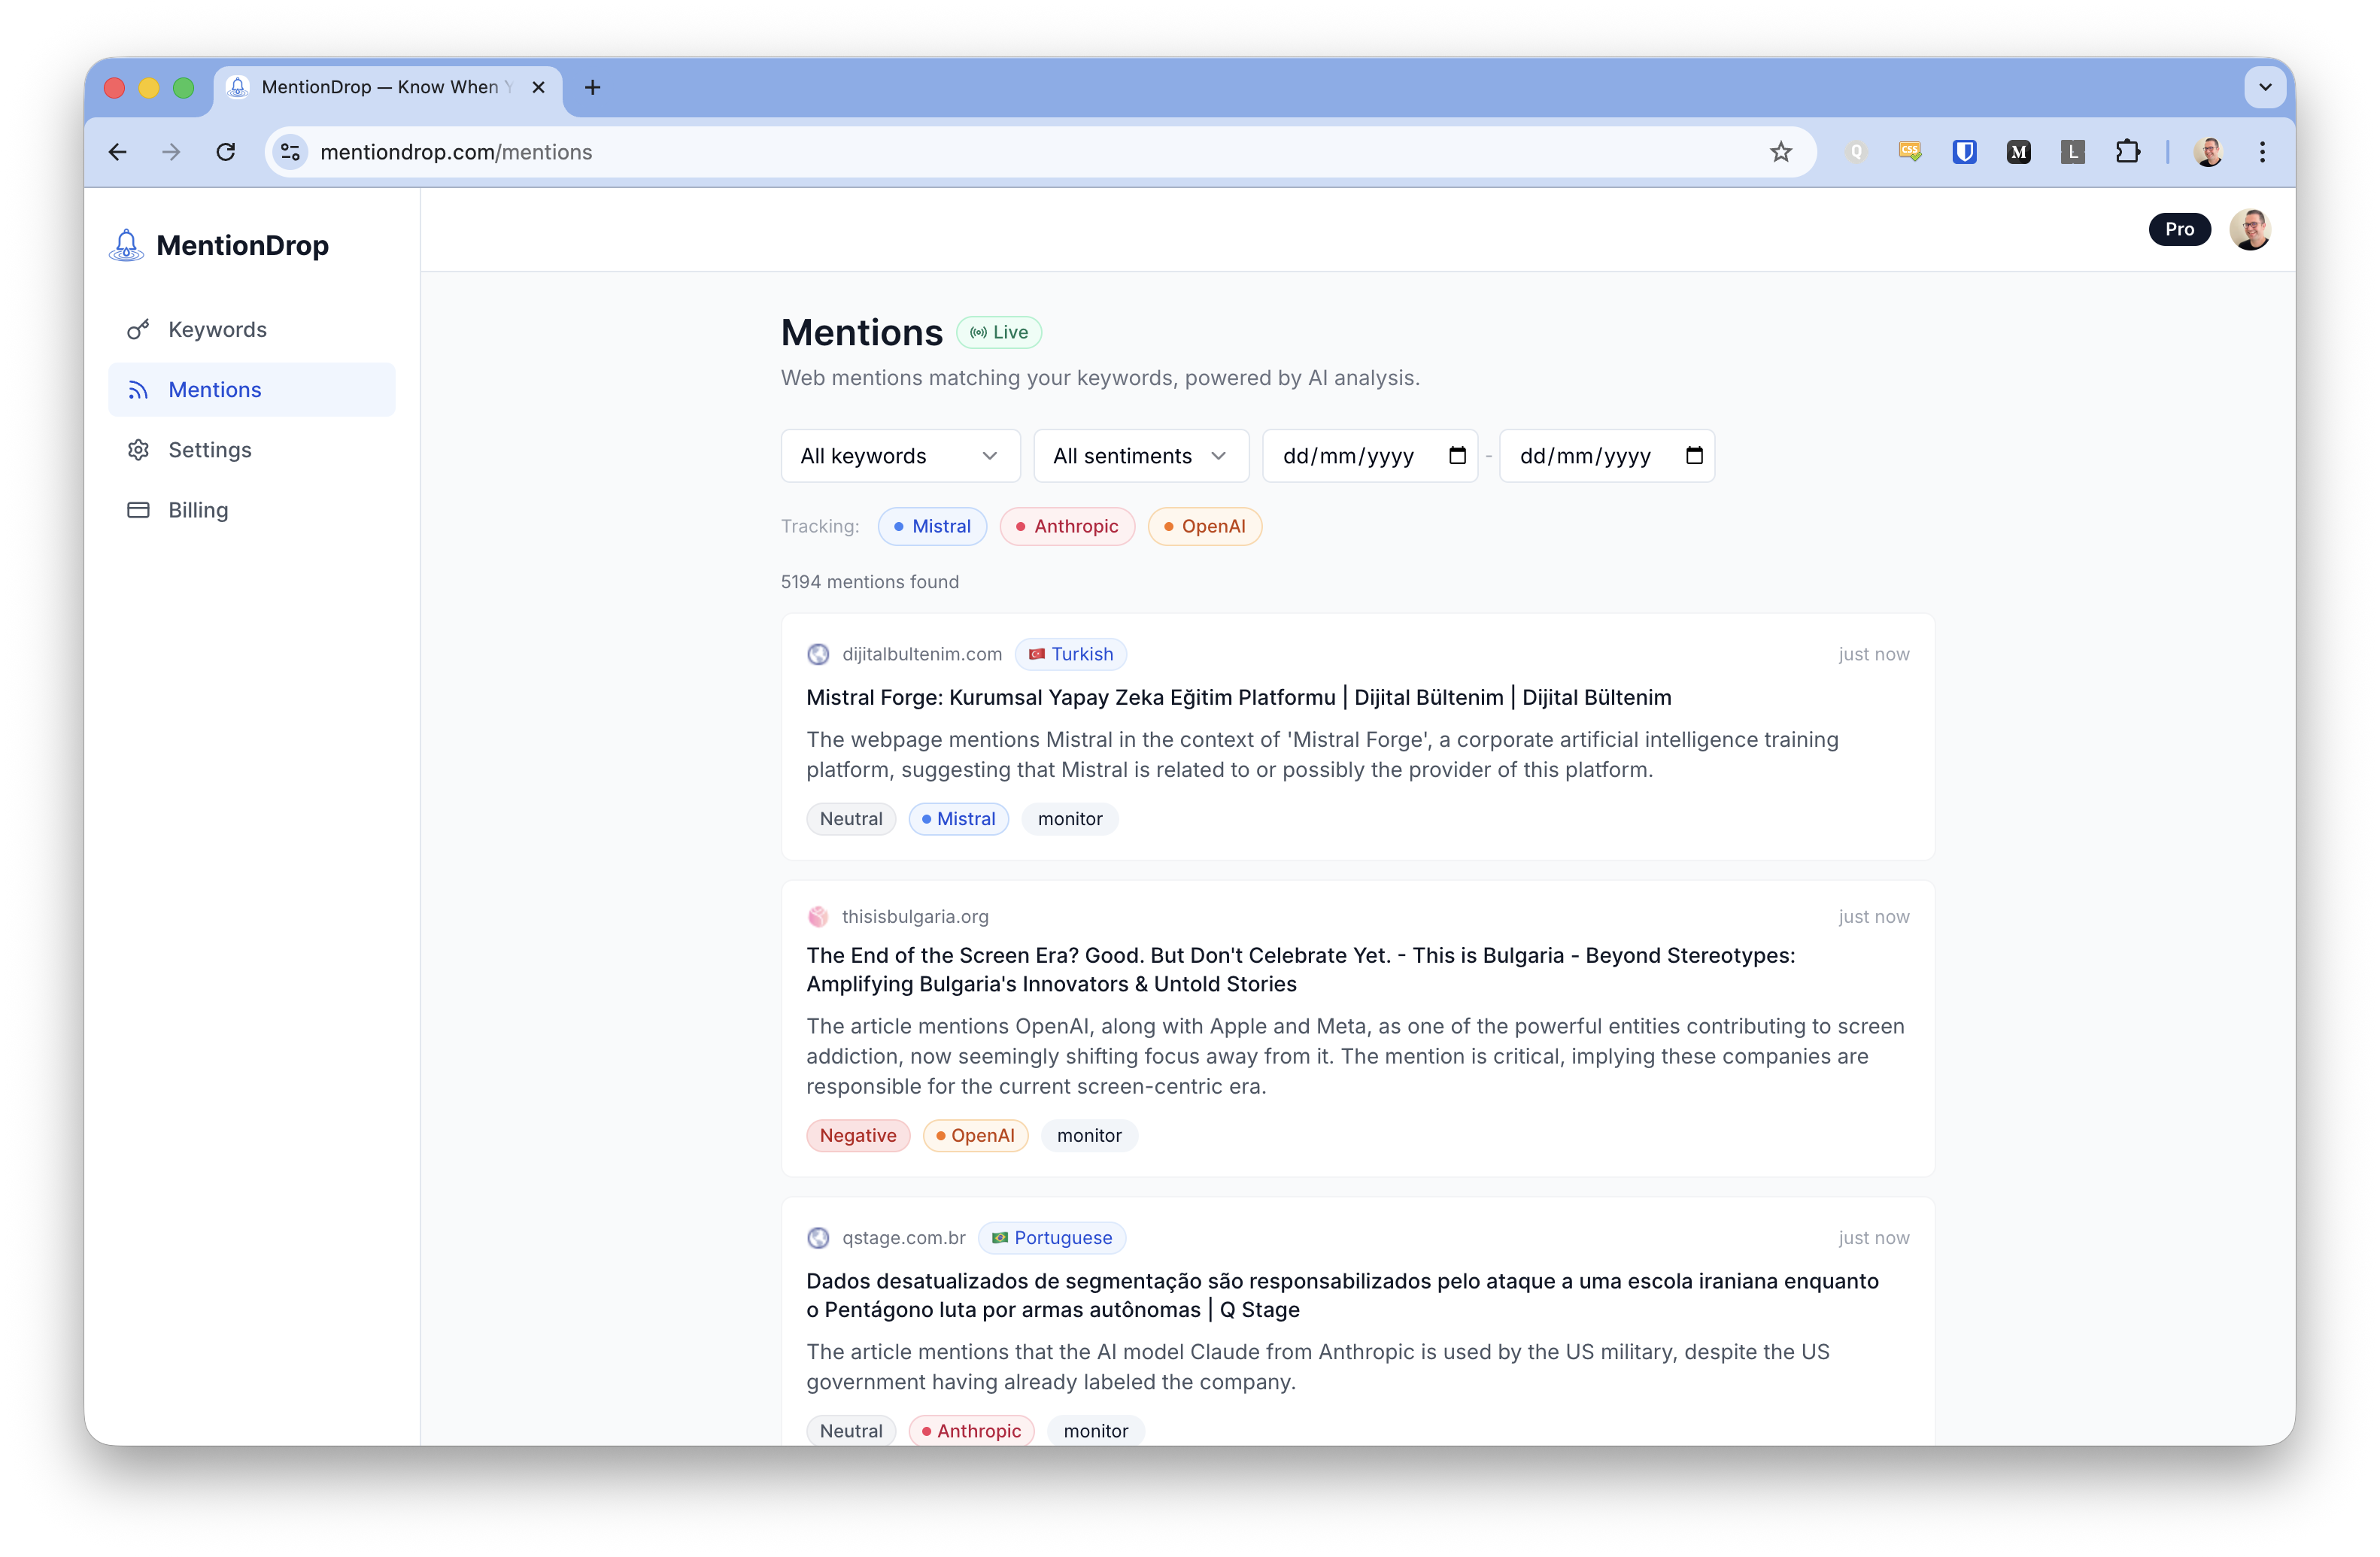Switch to the MentionDrop browser tab

(x=380, y=87)
